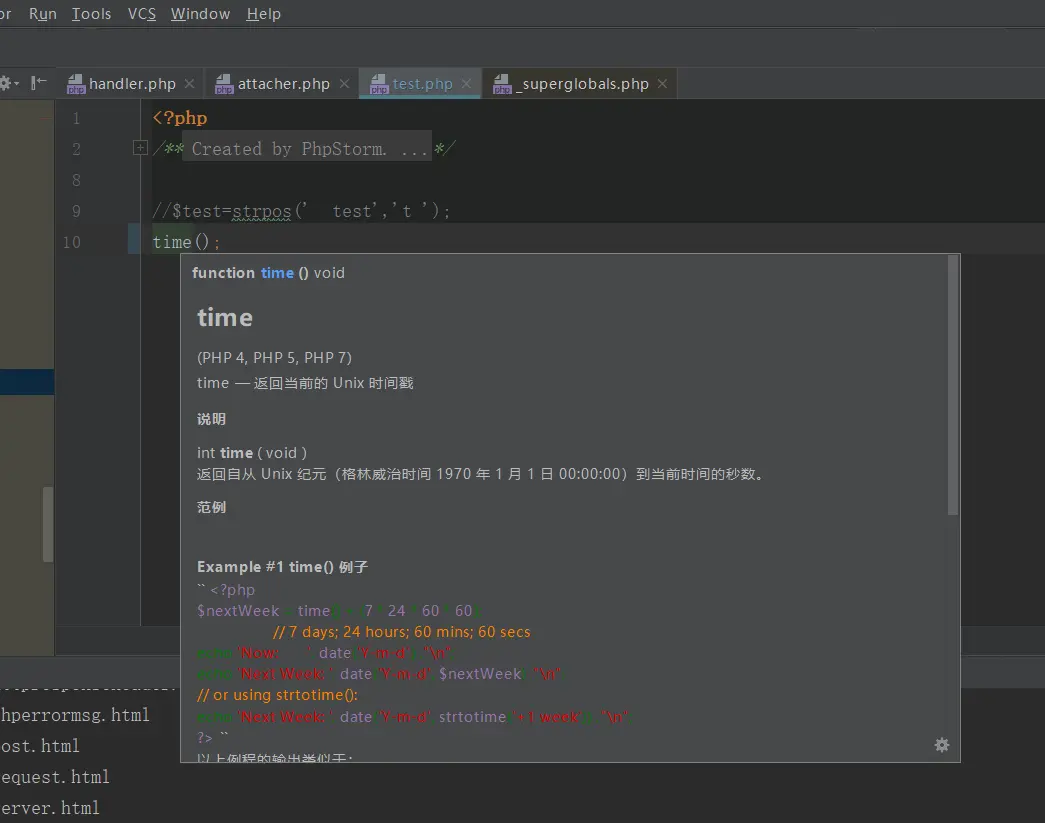Click the test.php file icon

(x=379, y=84)
